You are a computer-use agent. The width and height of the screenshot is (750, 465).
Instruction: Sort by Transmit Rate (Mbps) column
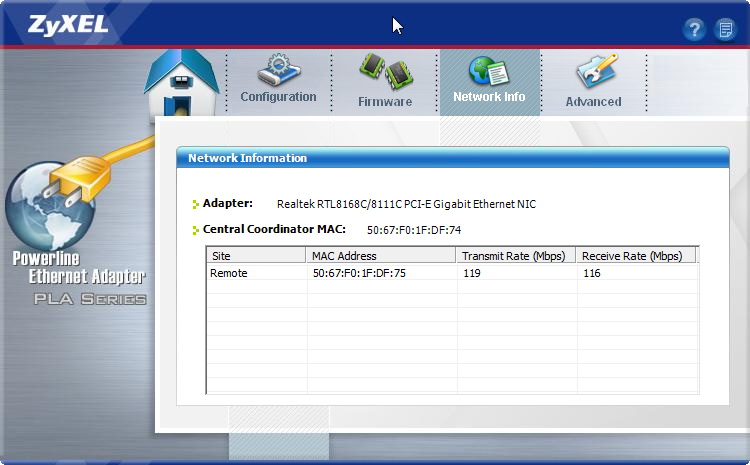click(x=515, y=256)
